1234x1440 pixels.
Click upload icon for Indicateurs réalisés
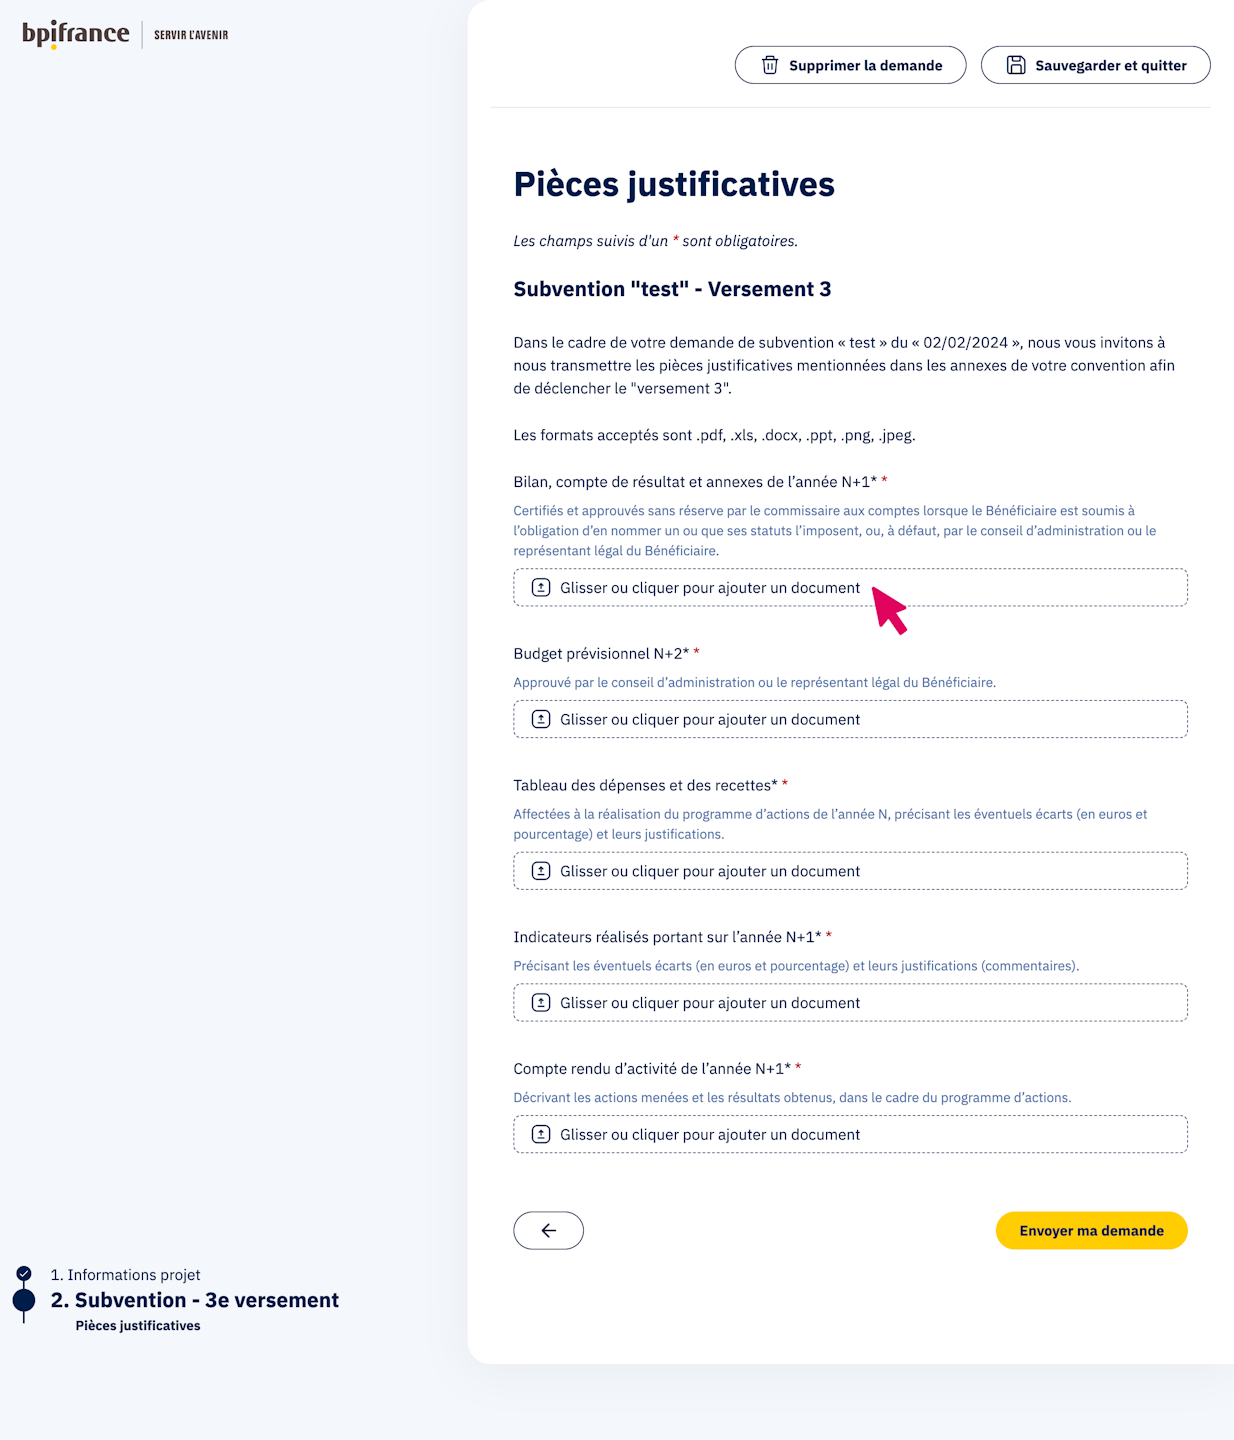click(x=541, y=1003)
